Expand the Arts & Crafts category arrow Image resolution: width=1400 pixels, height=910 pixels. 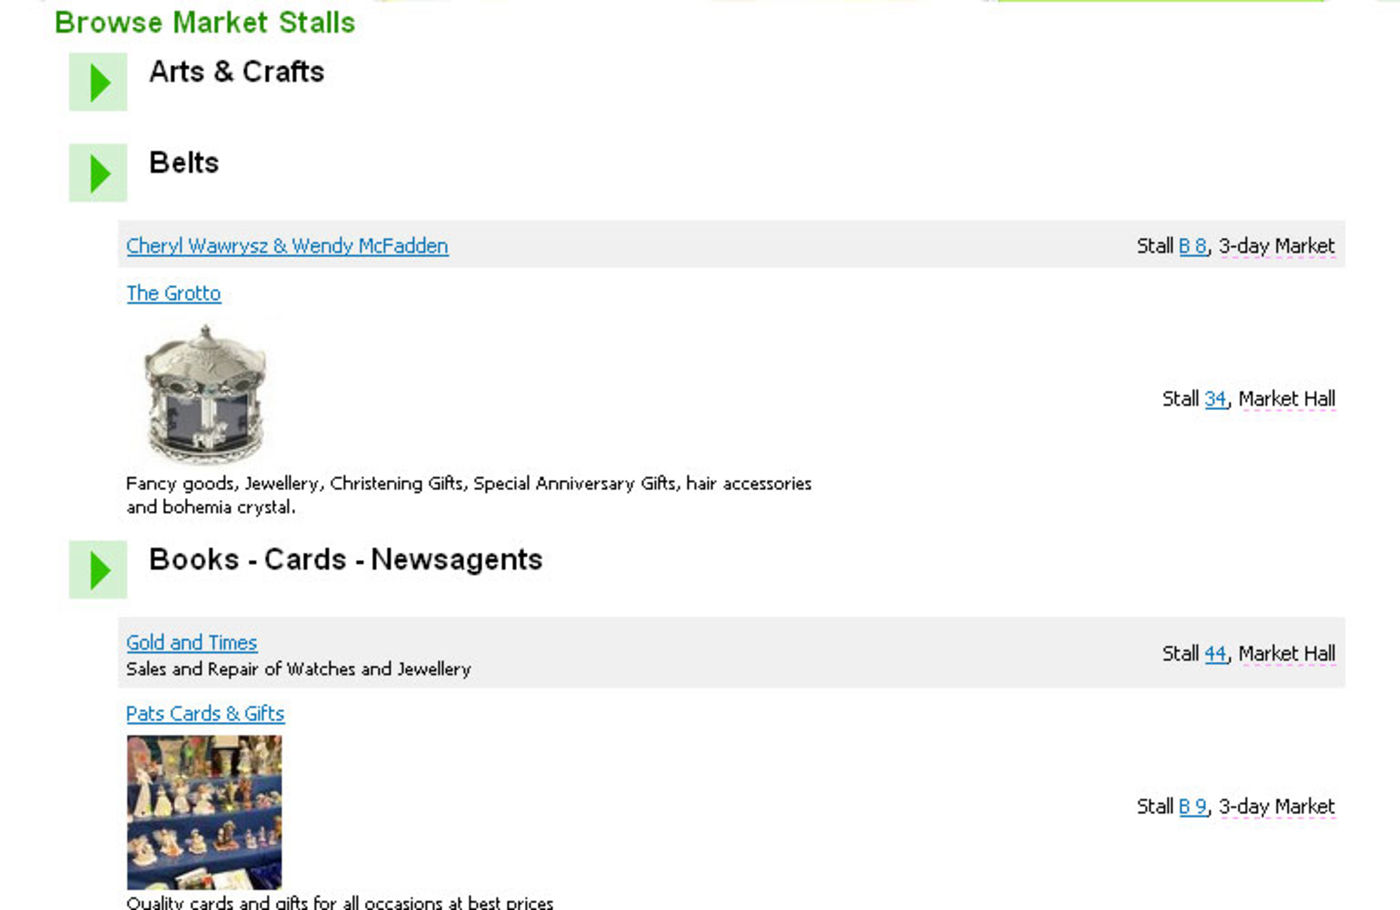pyautogui.click(x=98, y=82)
